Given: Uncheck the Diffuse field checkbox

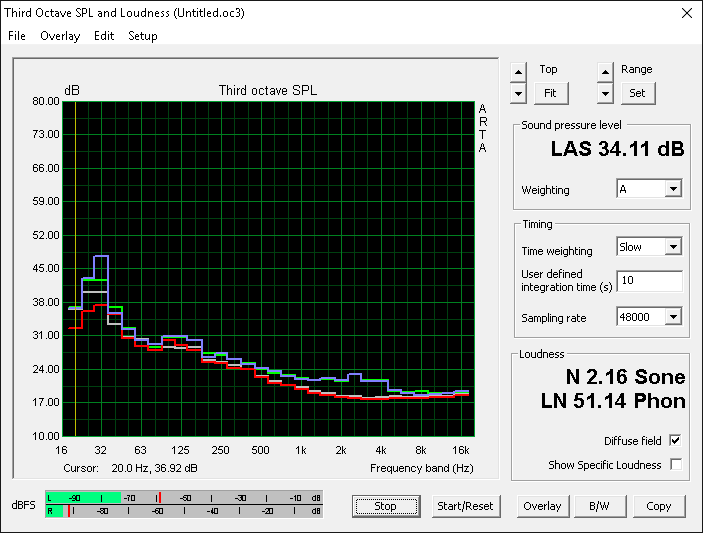Looking at the screenshot, I should [x=675, y=441].
